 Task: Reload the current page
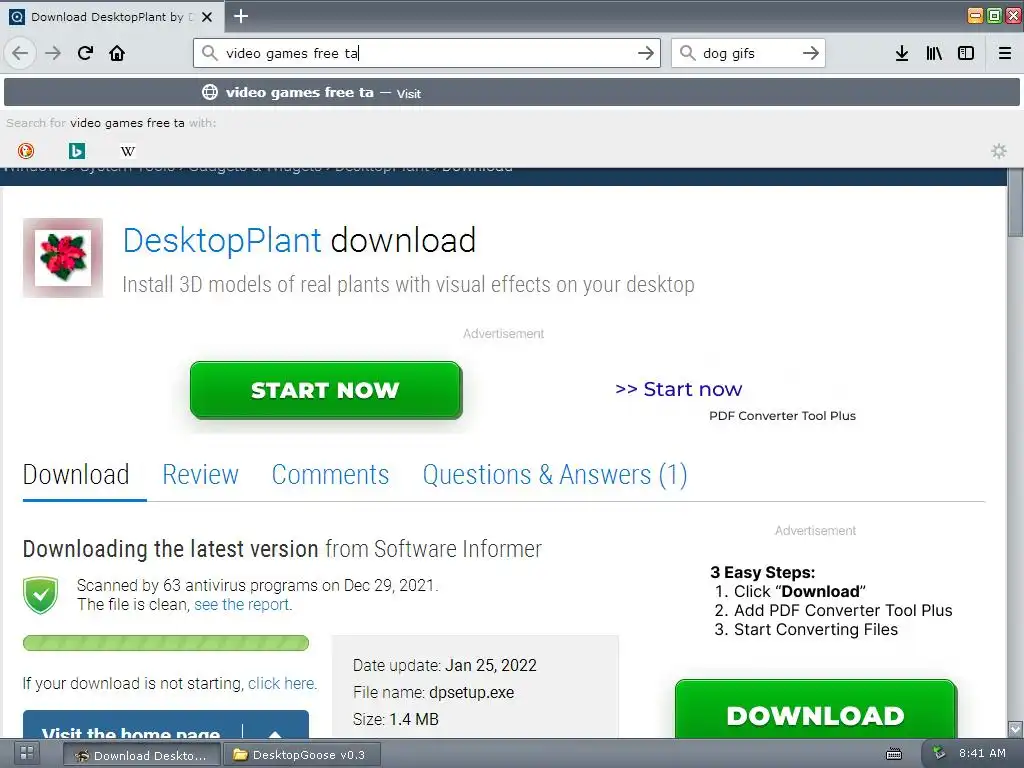pos(85,53)
